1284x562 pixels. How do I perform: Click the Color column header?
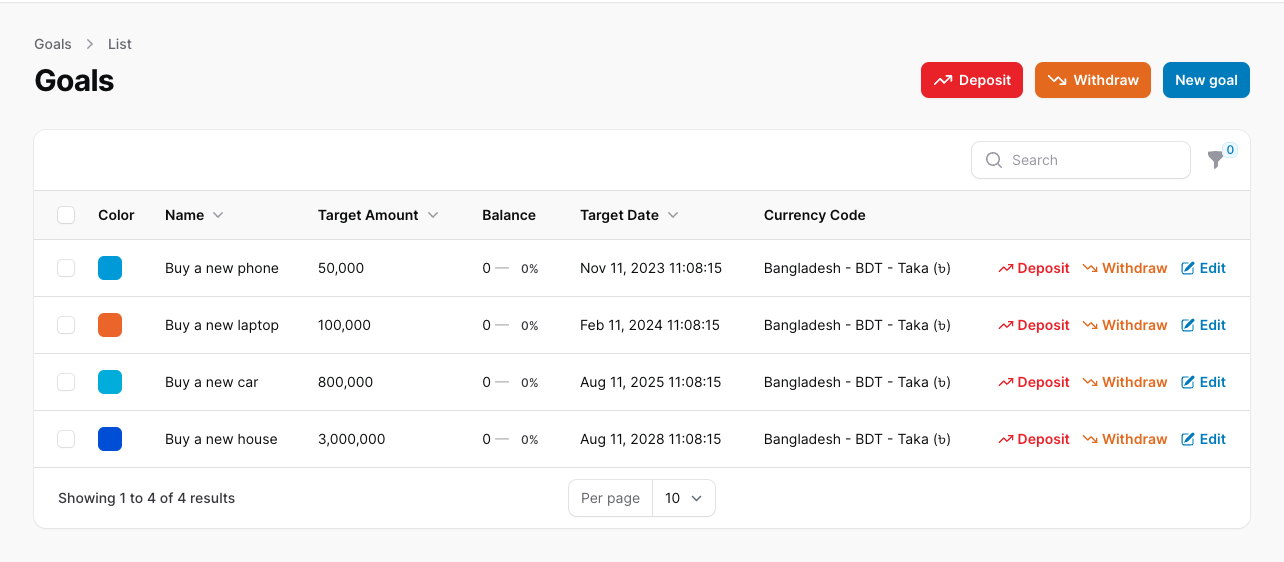click(x=116, y=215)
